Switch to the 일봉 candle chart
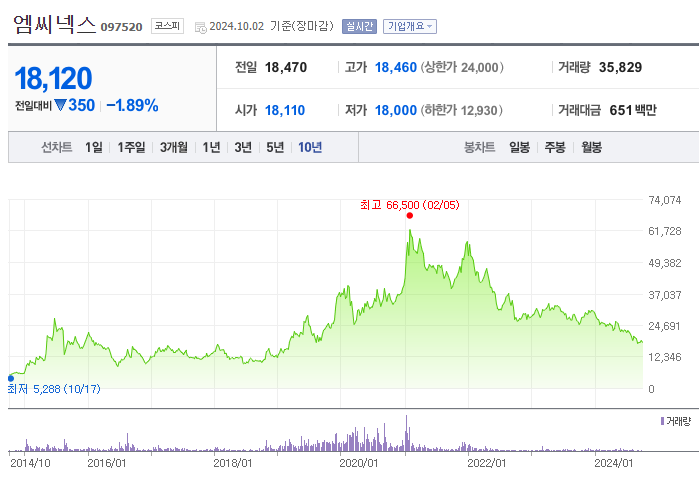Viewport: 699px width, 481px height. pyautogui.click(x=519, y=147)
